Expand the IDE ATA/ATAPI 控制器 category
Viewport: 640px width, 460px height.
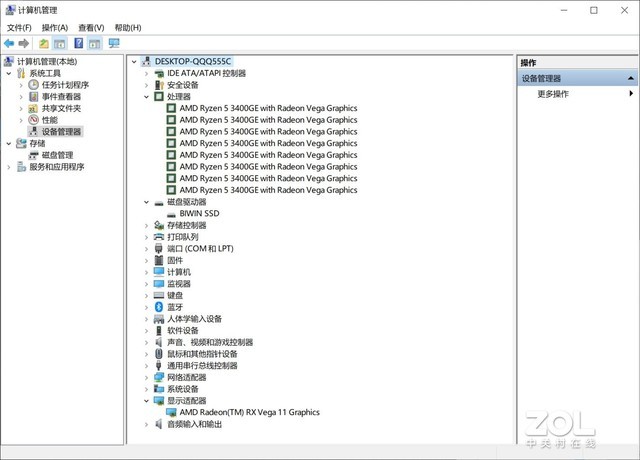[x=146, y=73]
